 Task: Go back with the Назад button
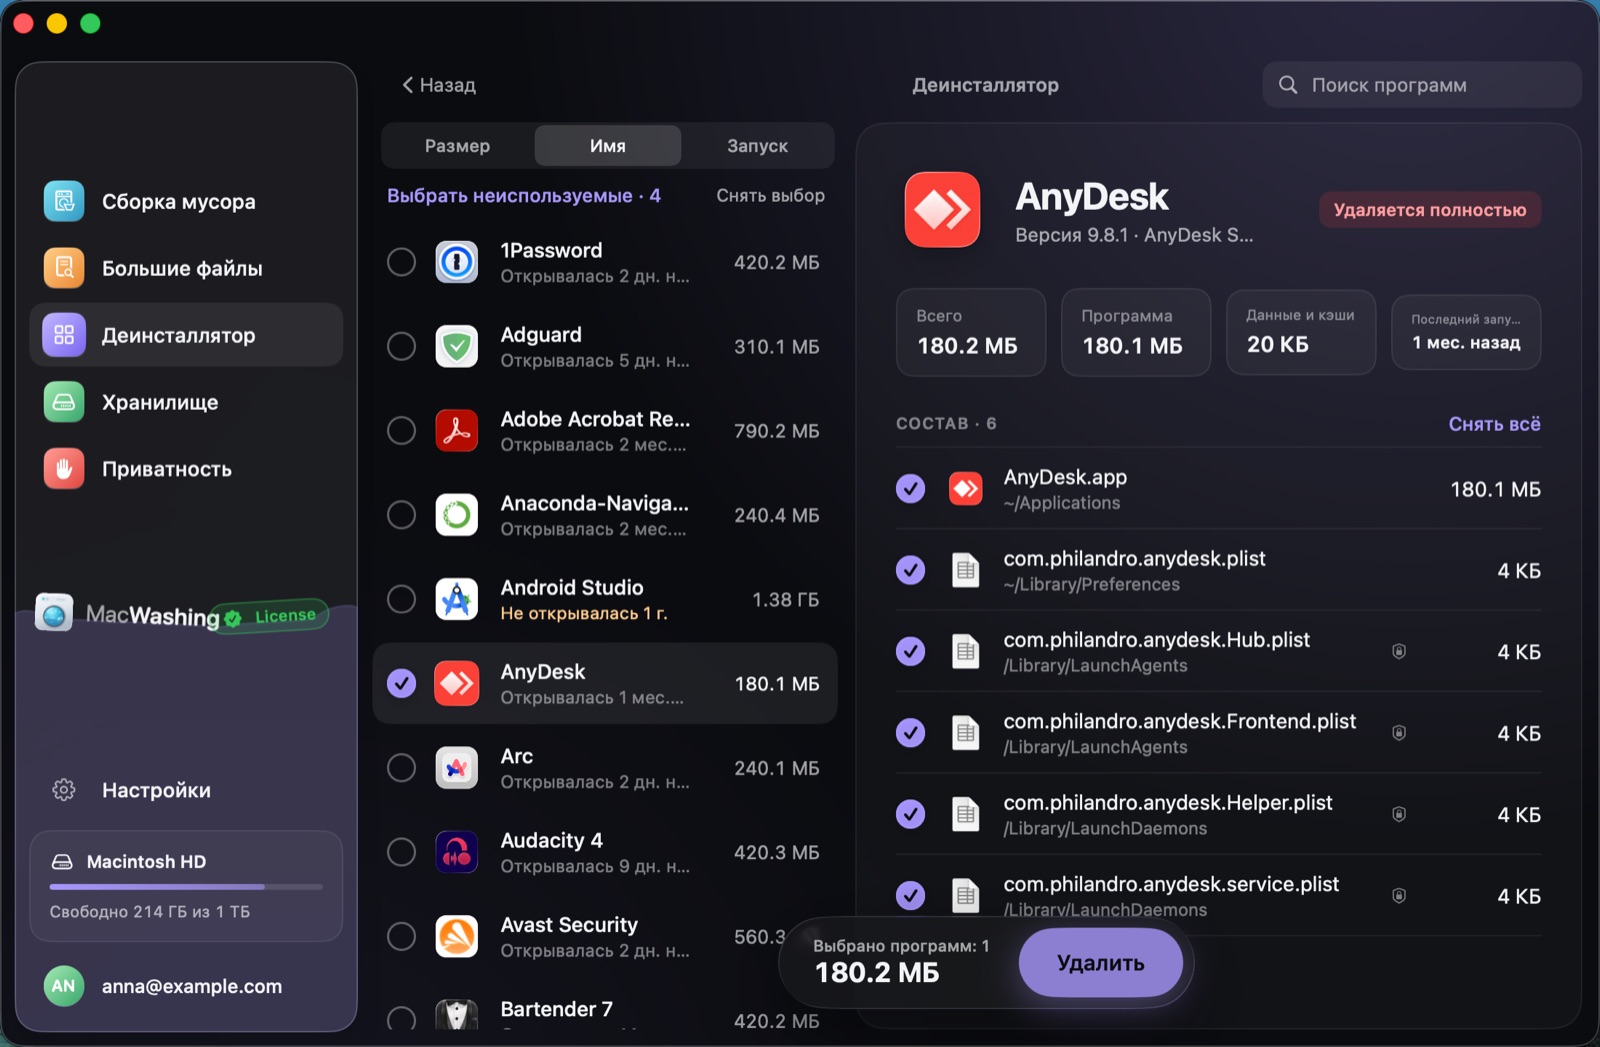pos(439,85)
